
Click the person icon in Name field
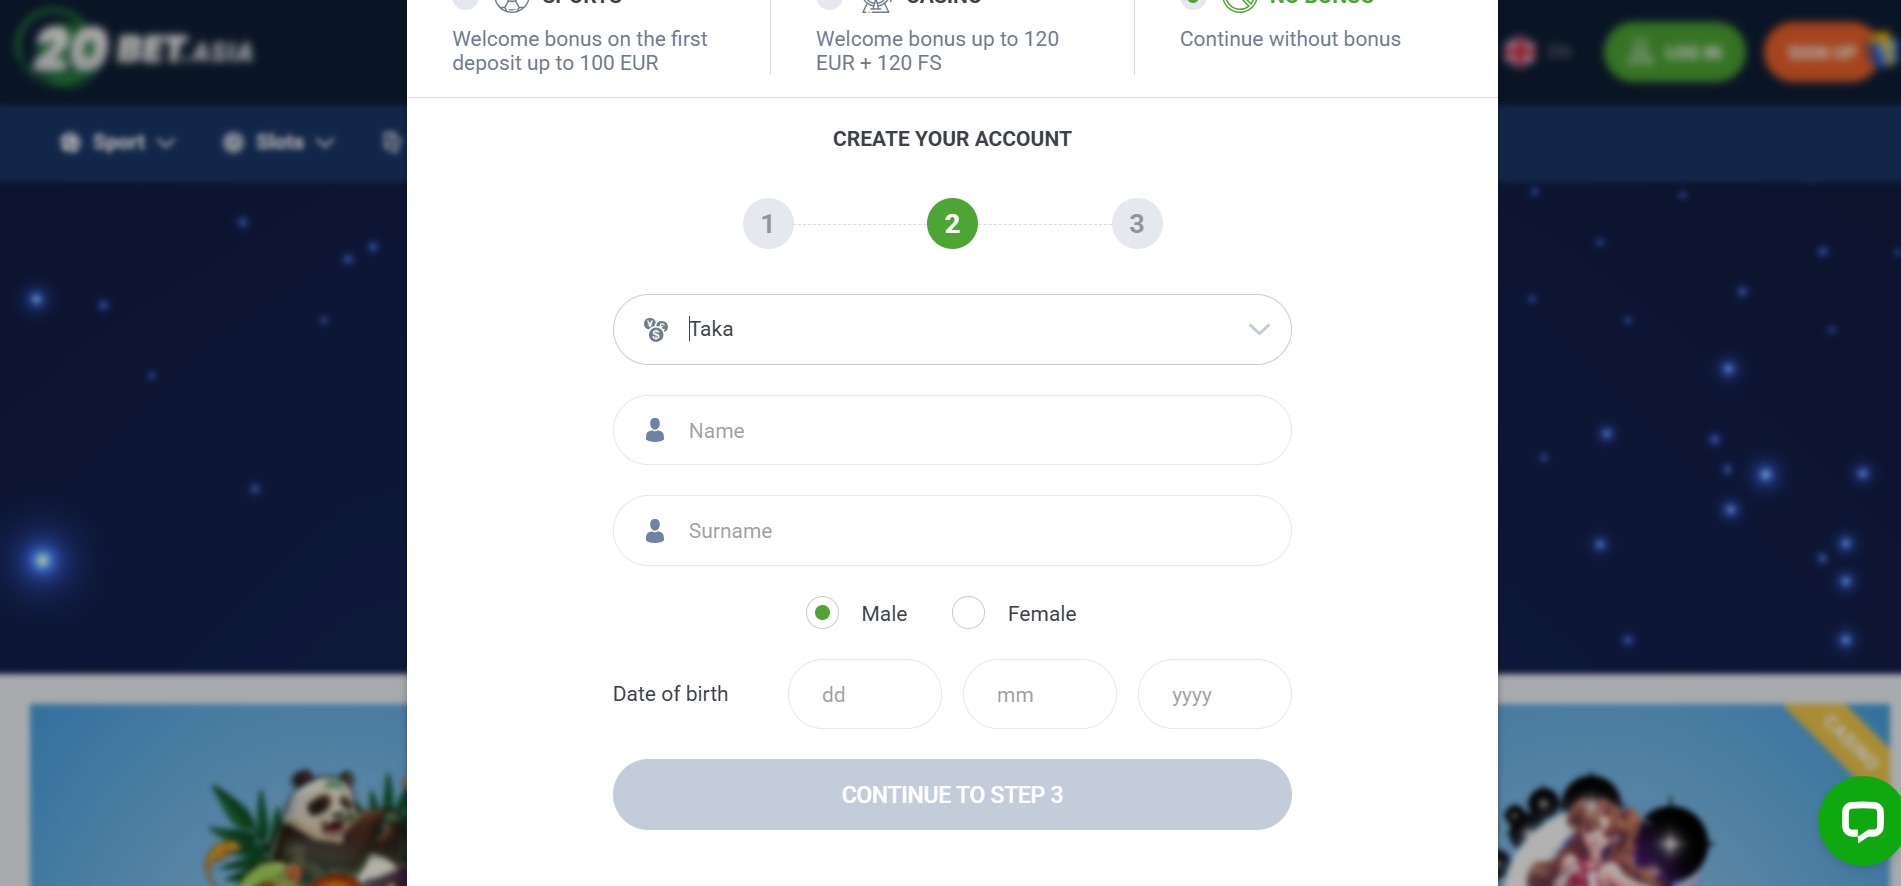pyautogui.click(x=655, y=430)
